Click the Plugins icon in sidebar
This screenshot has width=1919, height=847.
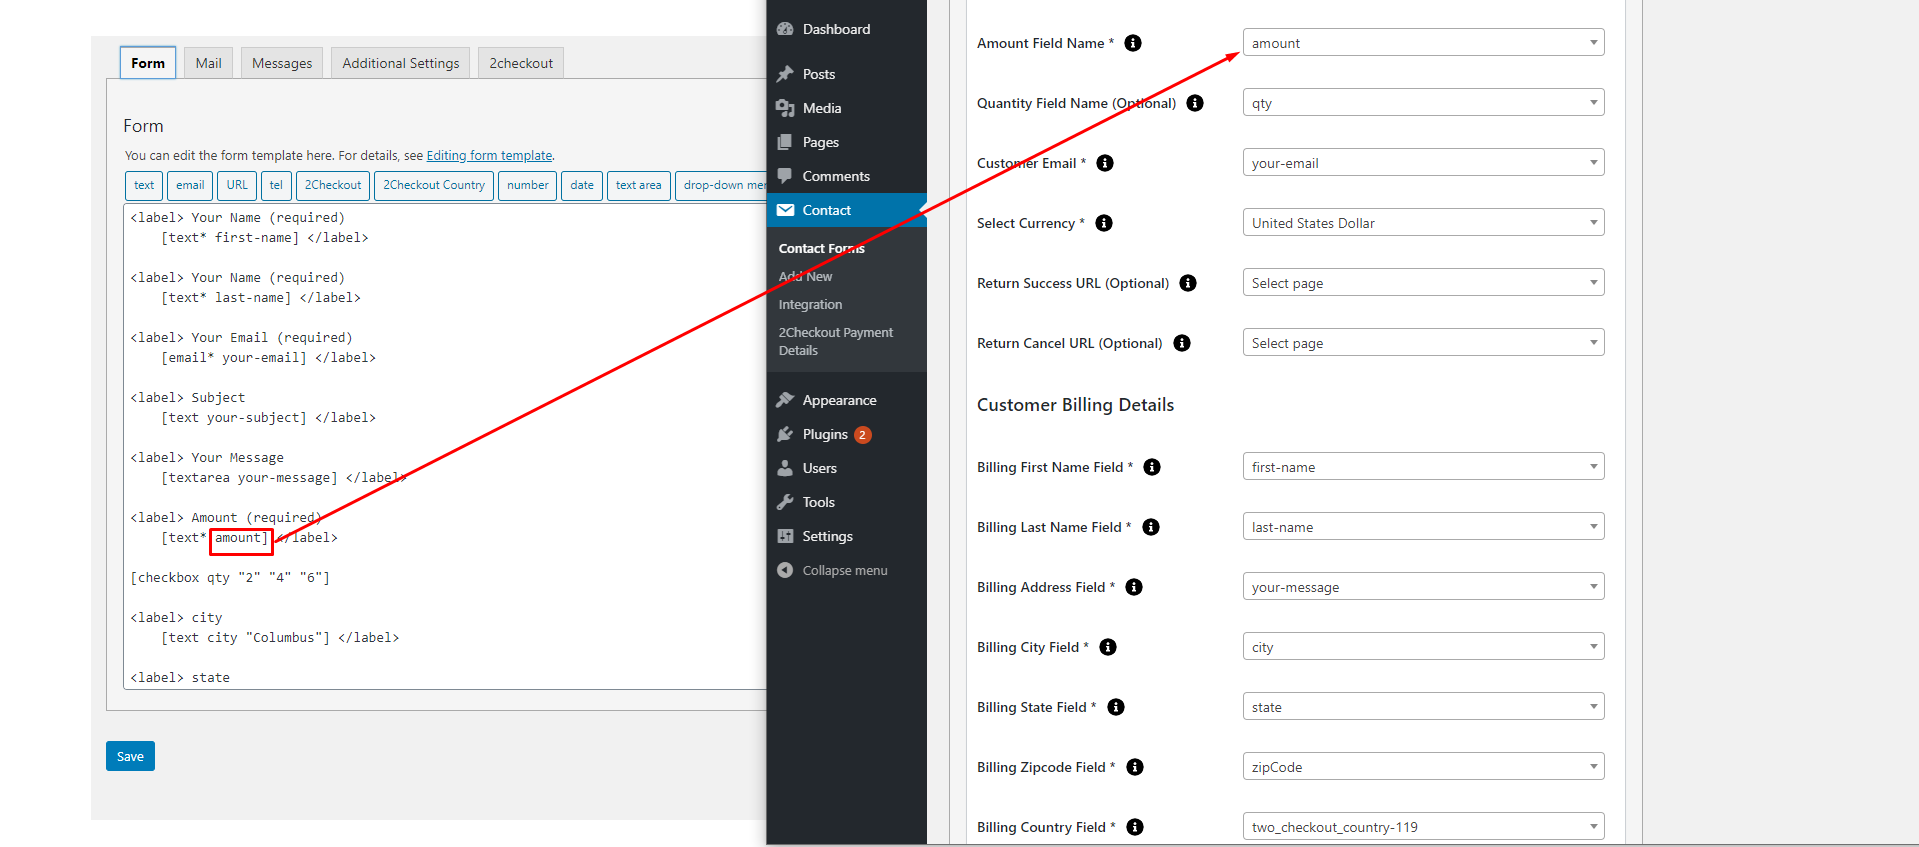pos(785,434)
